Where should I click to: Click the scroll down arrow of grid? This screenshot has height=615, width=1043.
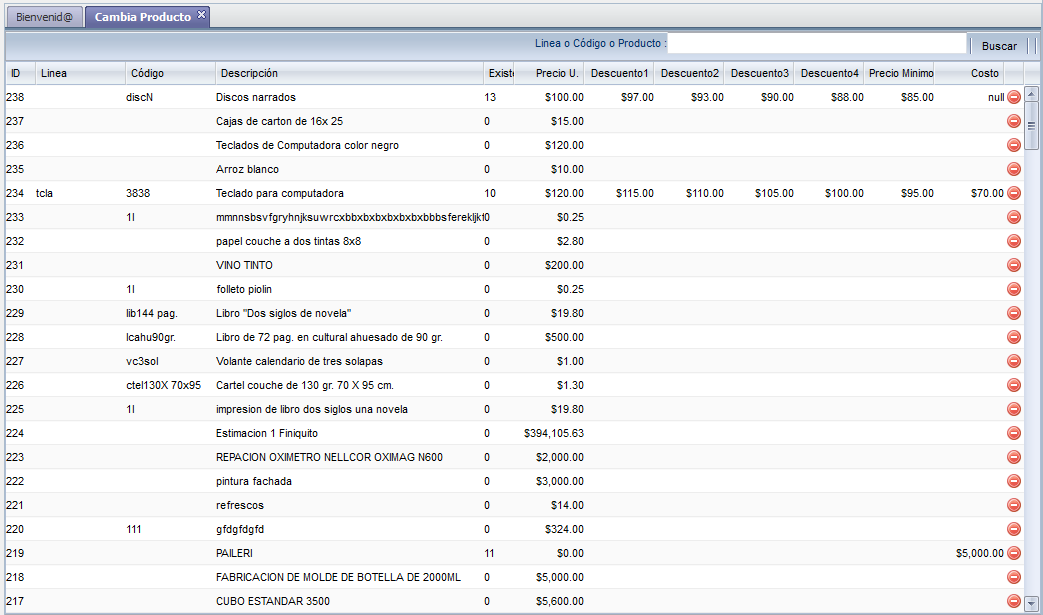coord(1032,601)
